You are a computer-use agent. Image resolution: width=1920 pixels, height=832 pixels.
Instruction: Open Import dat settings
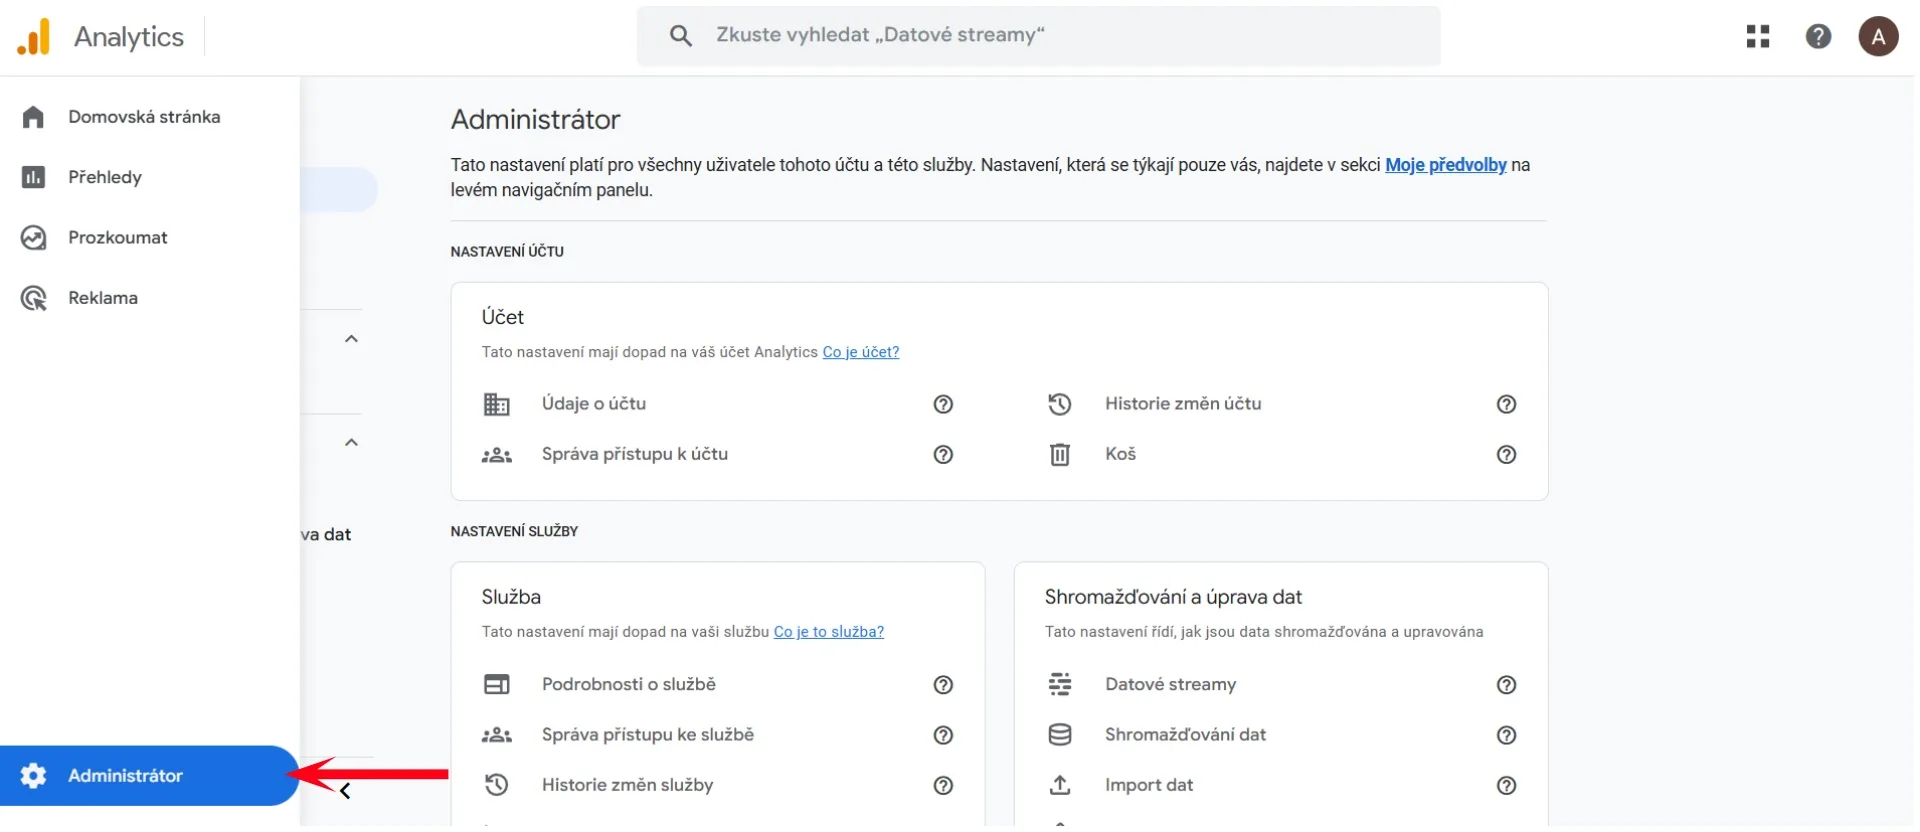[x=1149, y=786]
